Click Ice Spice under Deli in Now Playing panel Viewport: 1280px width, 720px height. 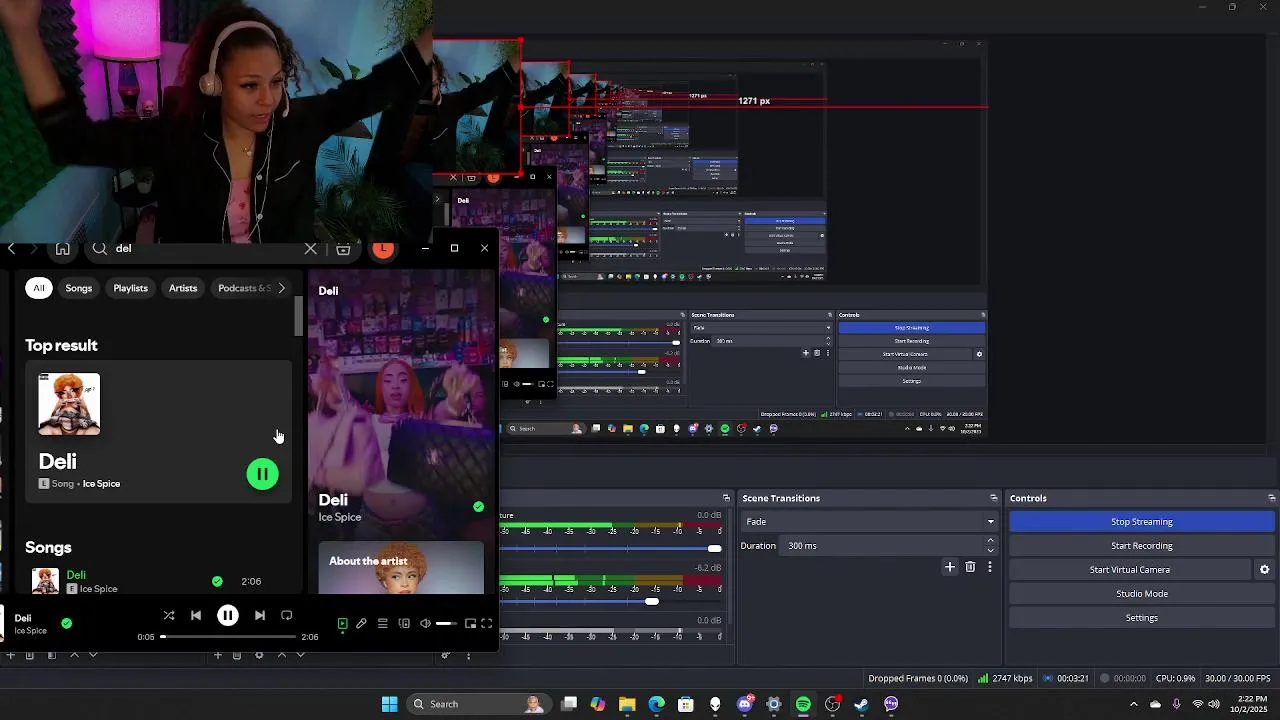click(x=340, y=517)
